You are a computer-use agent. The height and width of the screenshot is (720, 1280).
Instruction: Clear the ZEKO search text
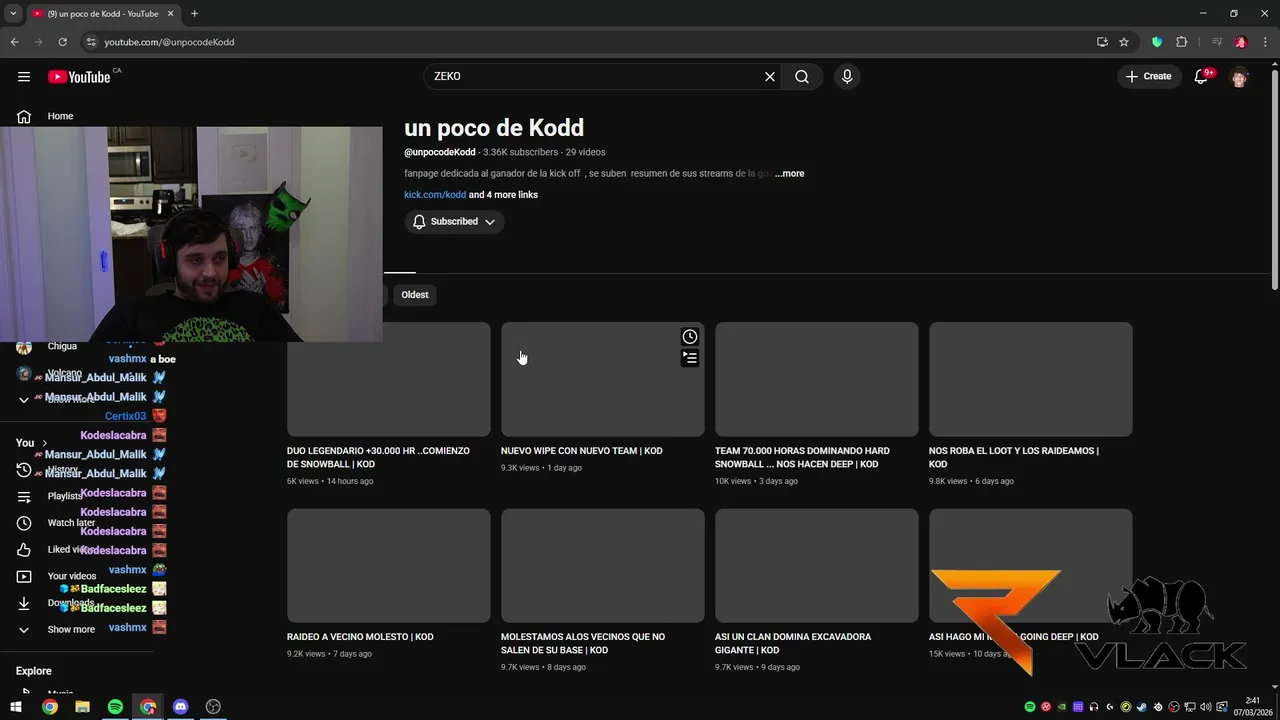pos(770,76)
